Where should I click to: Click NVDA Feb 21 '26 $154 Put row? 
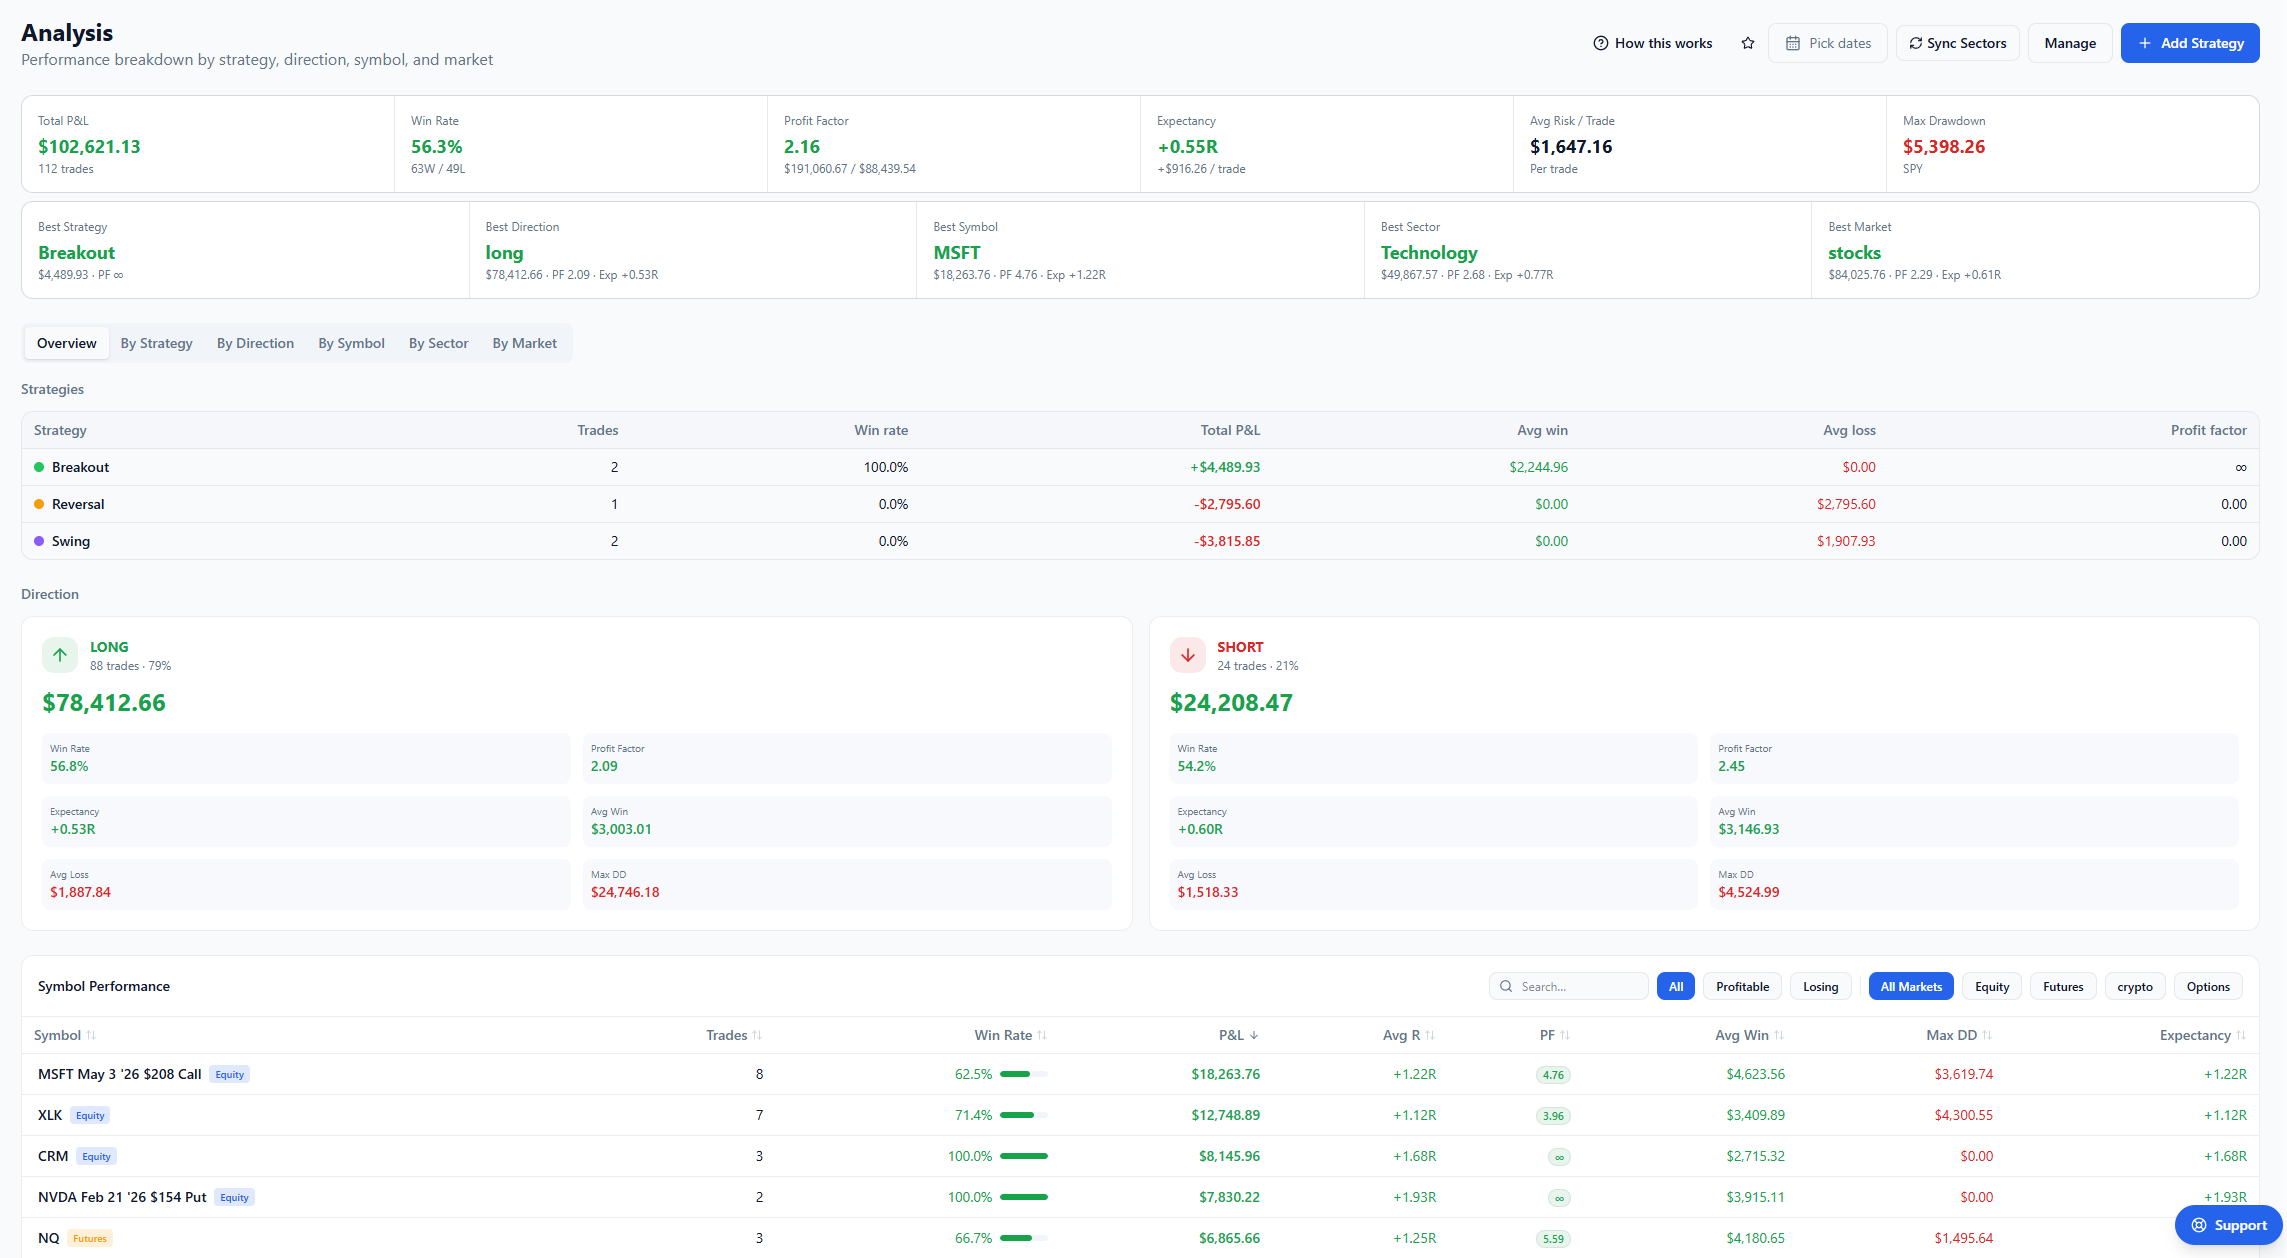[1140, 1197]
